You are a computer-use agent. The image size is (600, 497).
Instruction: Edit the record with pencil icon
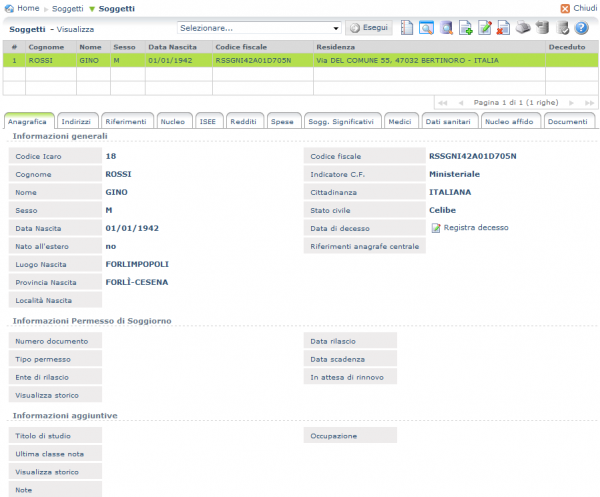pyautogui.click(x=485, y=28)
